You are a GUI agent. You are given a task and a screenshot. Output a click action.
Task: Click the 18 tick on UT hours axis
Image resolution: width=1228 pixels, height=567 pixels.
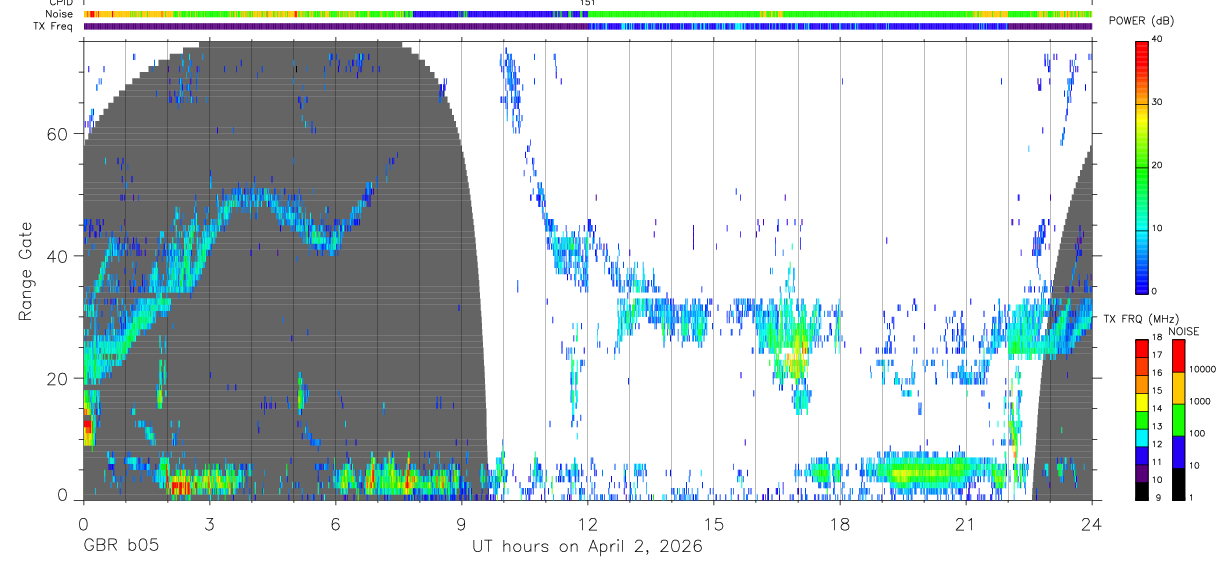click(840, 524)
